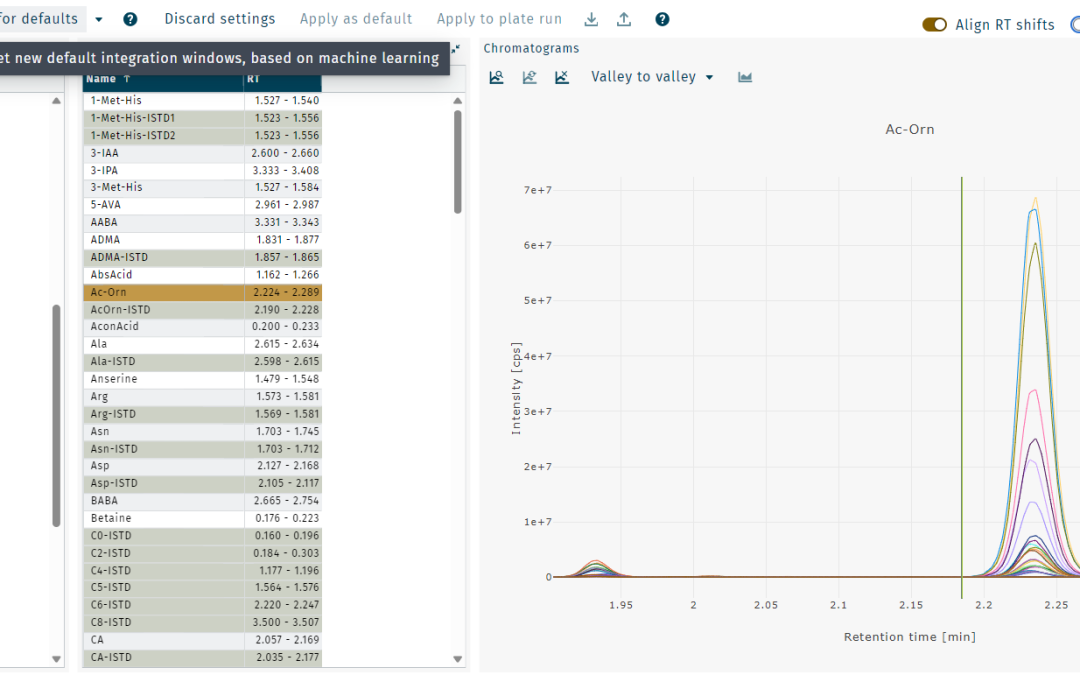Click the download settings icon
This screenshot has width=1080, height=675.
[591, 20]
